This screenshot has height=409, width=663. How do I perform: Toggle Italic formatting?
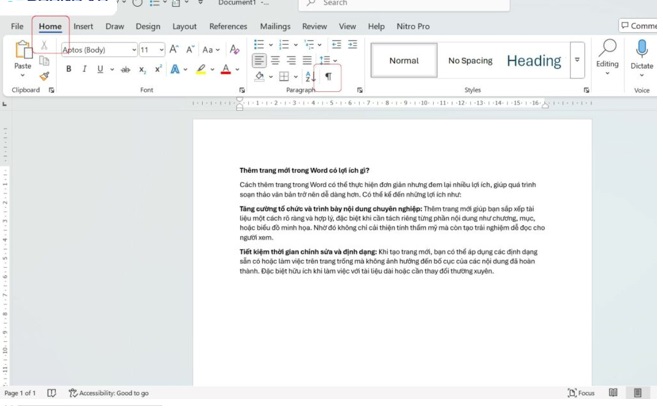(x=84, y=69)
